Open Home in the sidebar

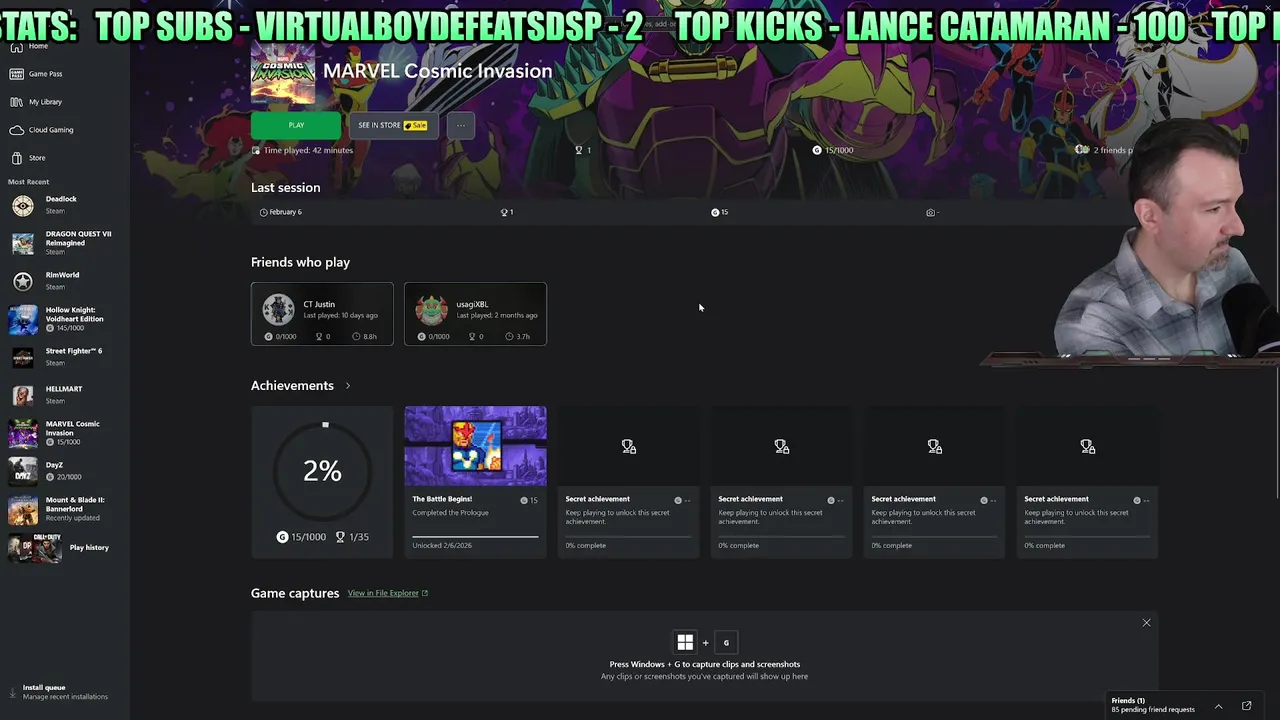click(38, 46)
